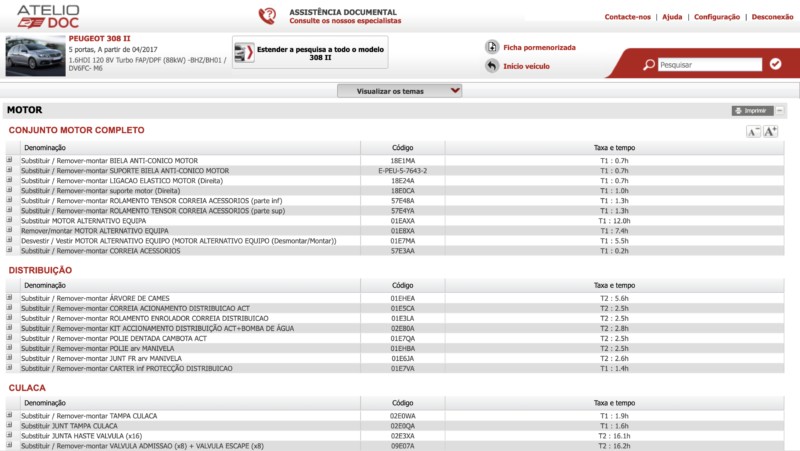Open the Ficha pormenorizada document icon
Screen dimensions: 800x451
[x=492, y=47]
